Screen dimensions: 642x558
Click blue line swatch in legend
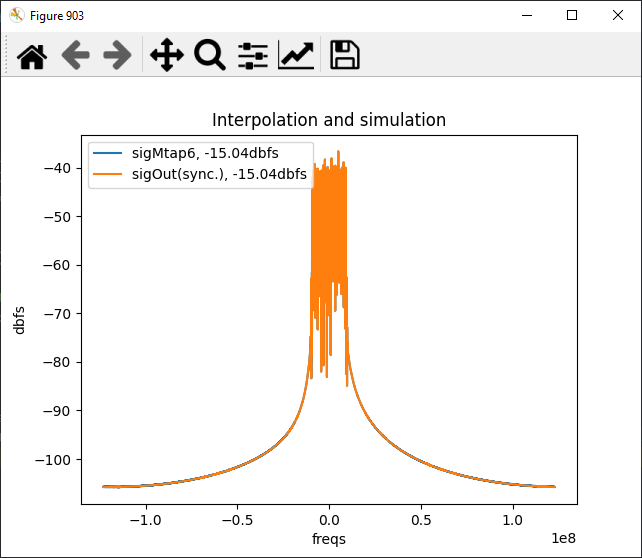[108, 153]
